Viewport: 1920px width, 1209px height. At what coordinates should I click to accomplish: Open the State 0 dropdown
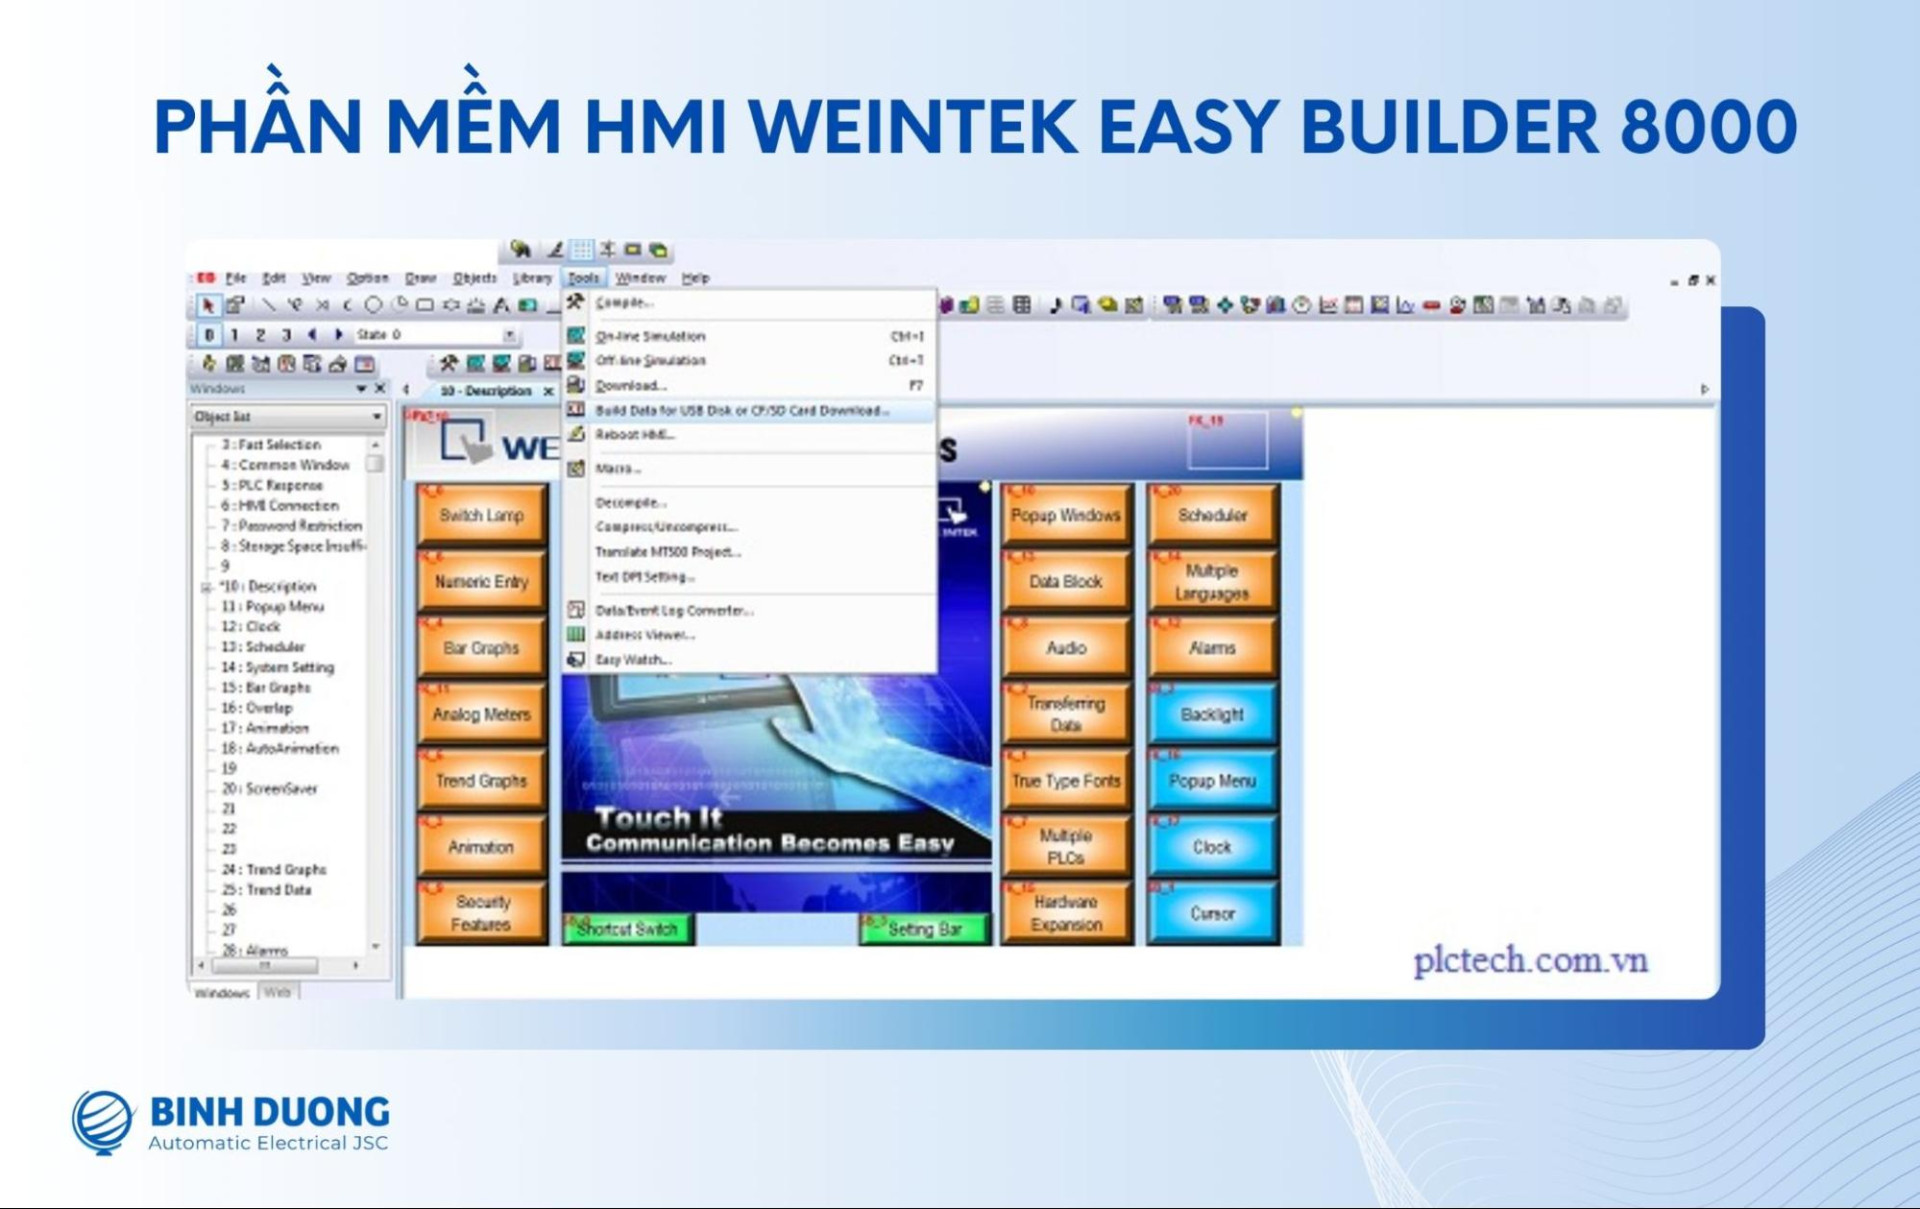click(510, 335)
